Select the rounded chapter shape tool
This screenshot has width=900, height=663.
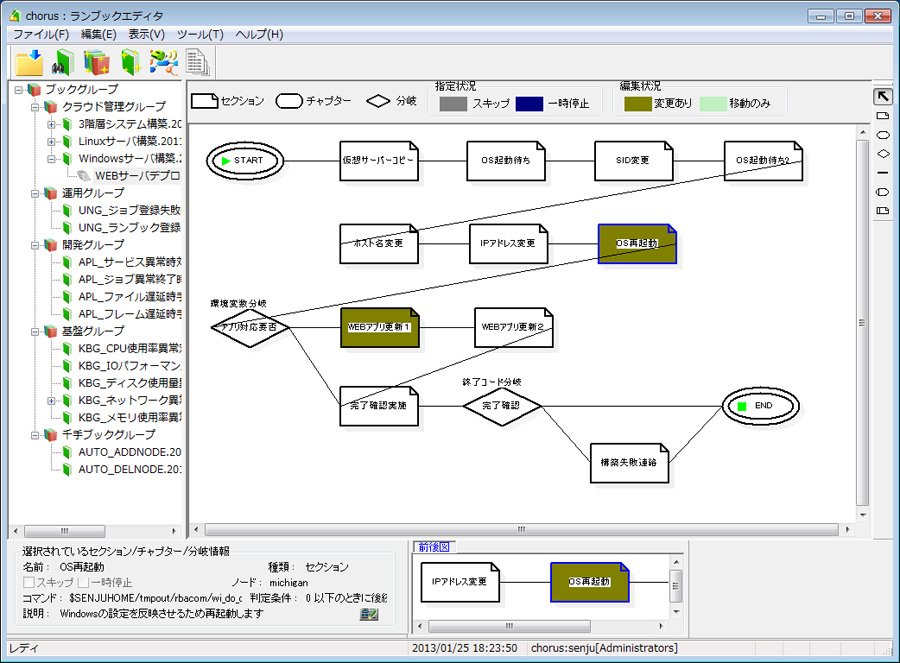tap(883, 192)
